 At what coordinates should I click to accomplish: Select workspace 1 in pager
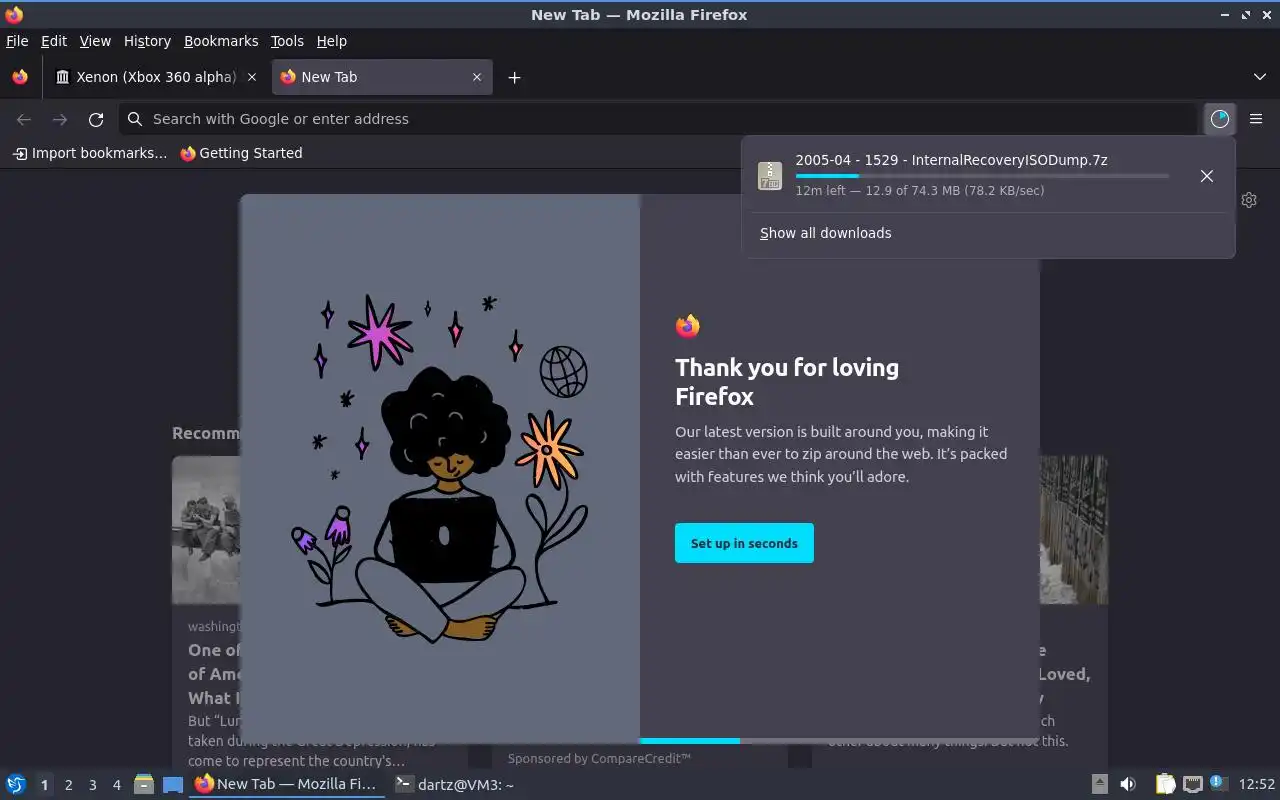coord(44,785)
